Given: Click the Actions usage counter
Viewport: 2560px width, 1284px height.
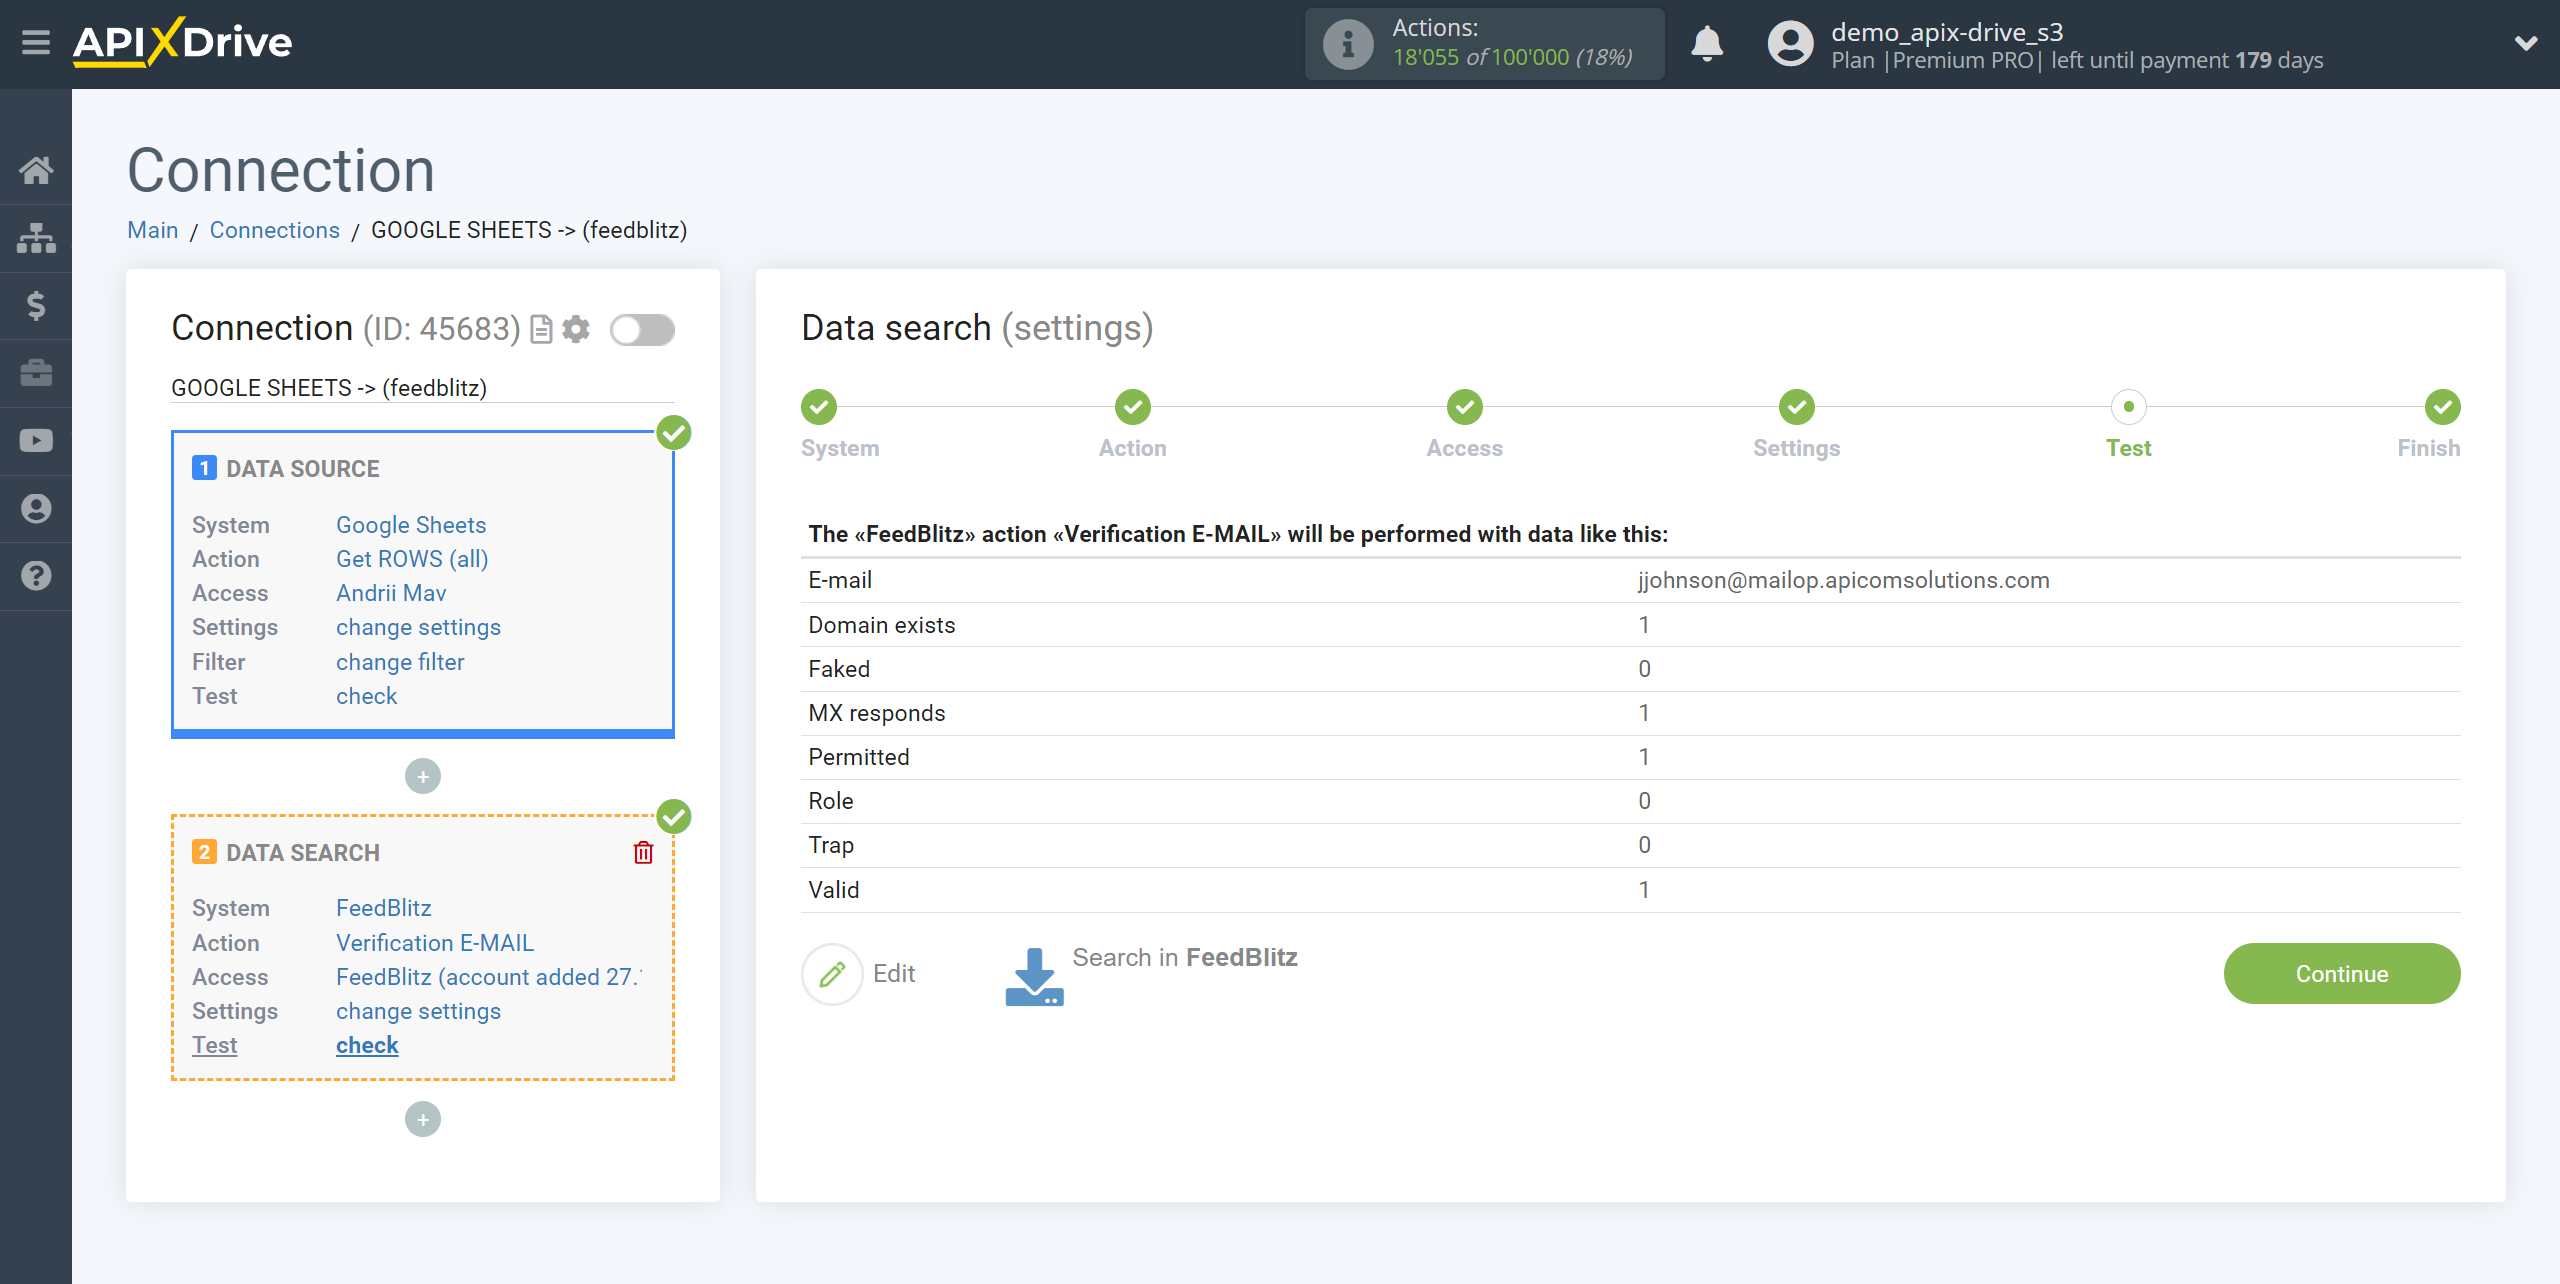Looking at the screenshot, I should click(x=1513, y=57).
